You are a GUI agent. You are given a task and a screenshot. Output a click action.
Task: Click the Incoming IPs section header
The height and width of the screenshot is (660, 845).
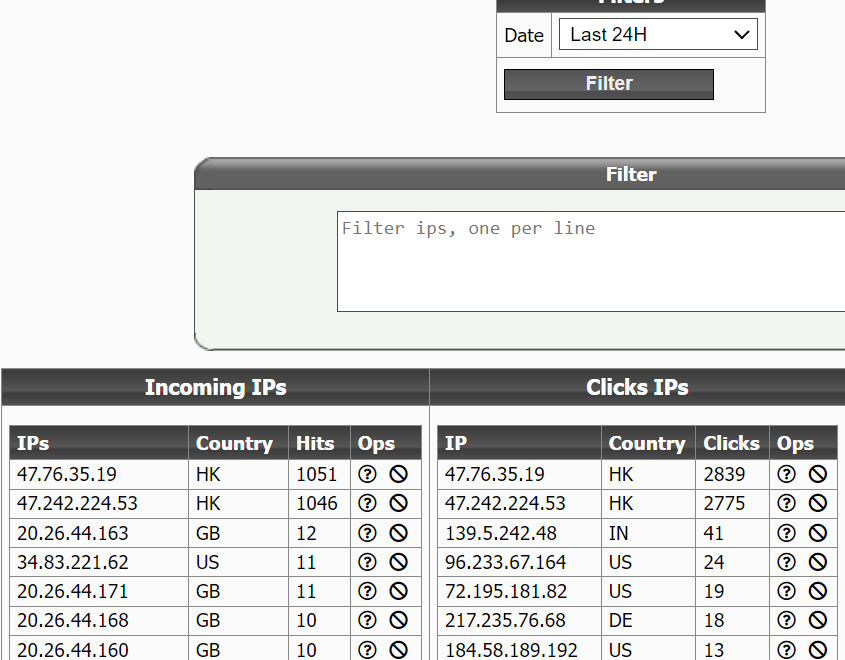216,387
